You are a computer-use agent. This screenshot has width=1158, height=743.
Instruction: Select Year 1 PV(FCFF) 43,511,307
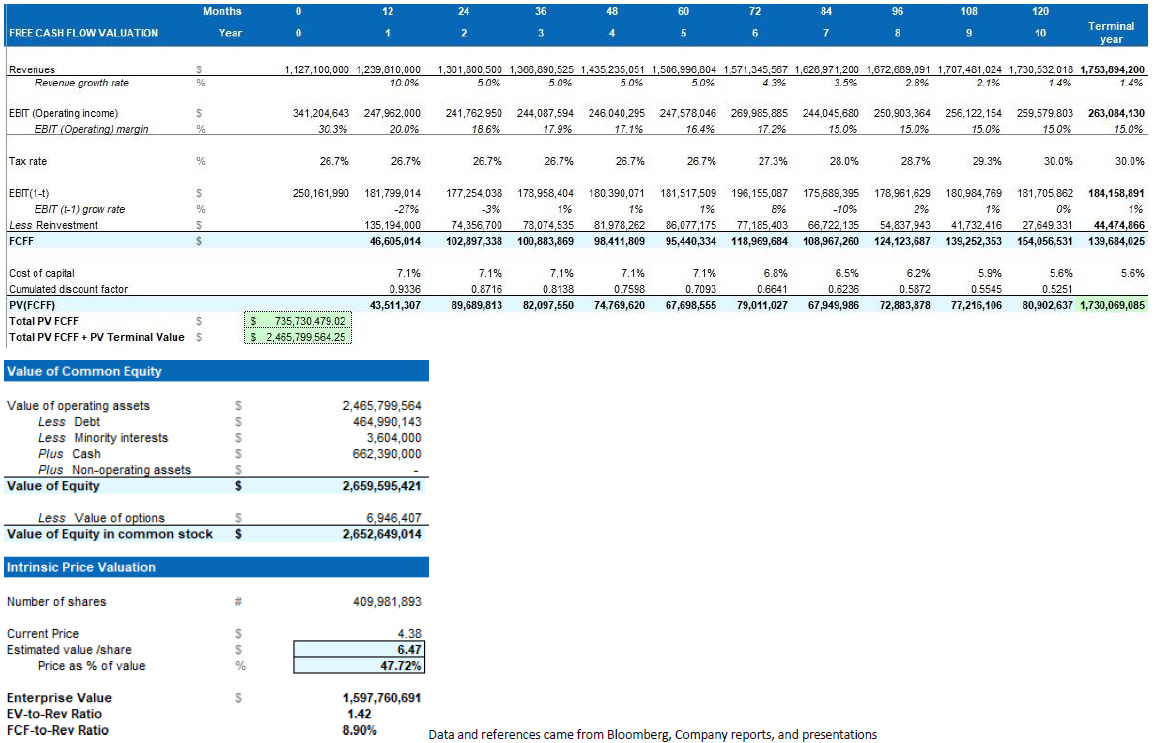(x=395, y=305)
